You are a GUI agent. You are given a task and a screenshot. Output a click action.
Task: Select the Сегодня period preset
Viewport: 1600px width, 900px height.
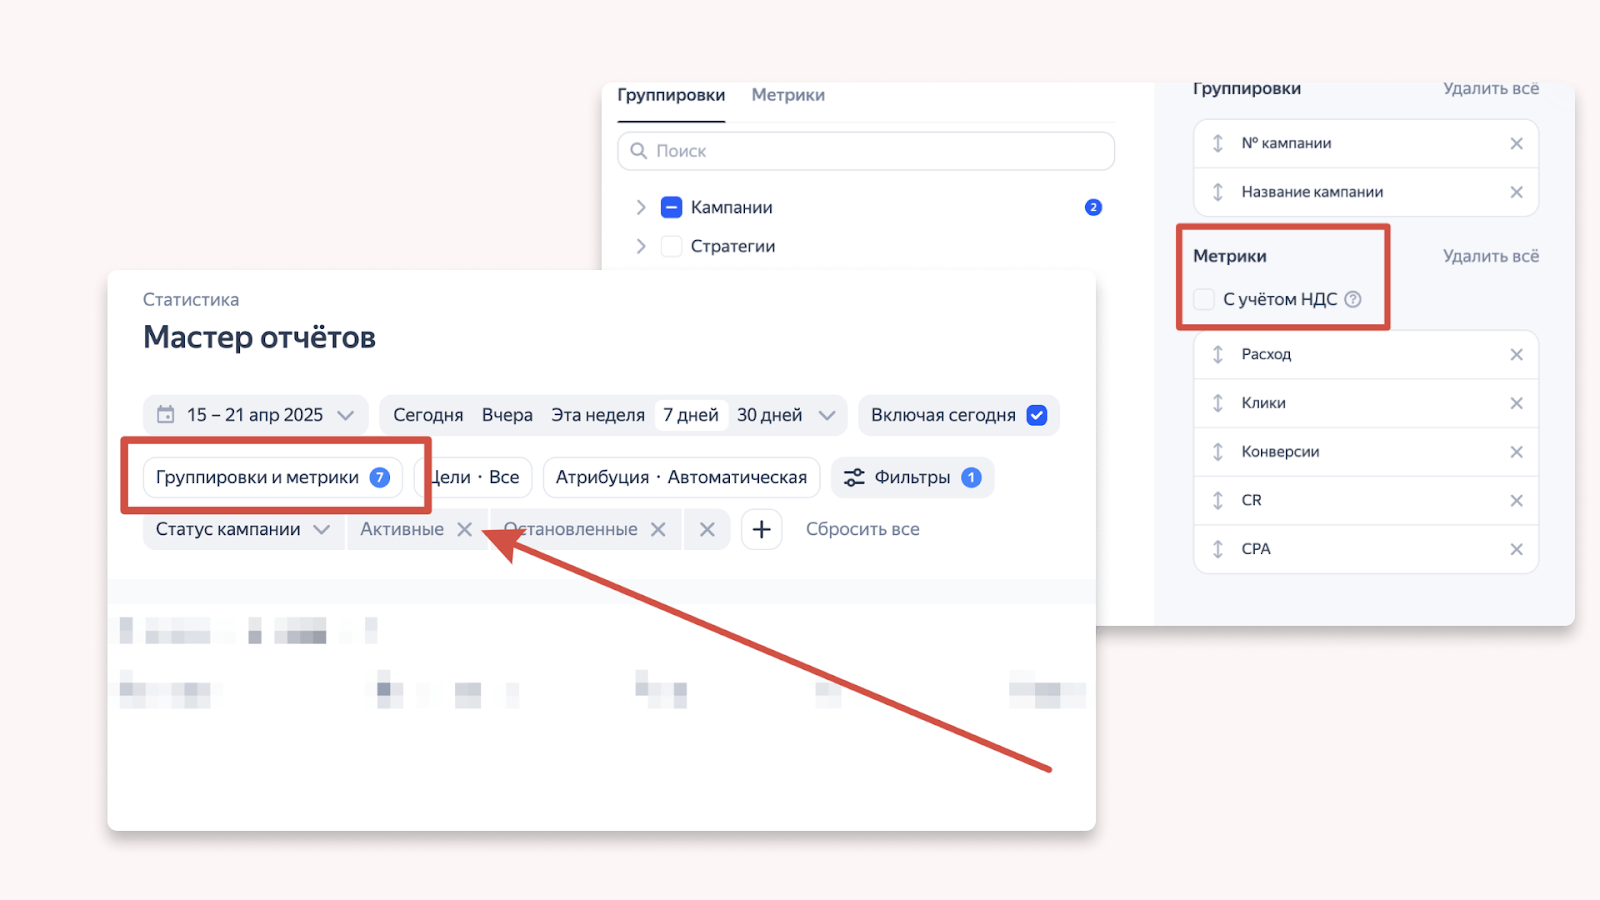[x=428, y=415]
